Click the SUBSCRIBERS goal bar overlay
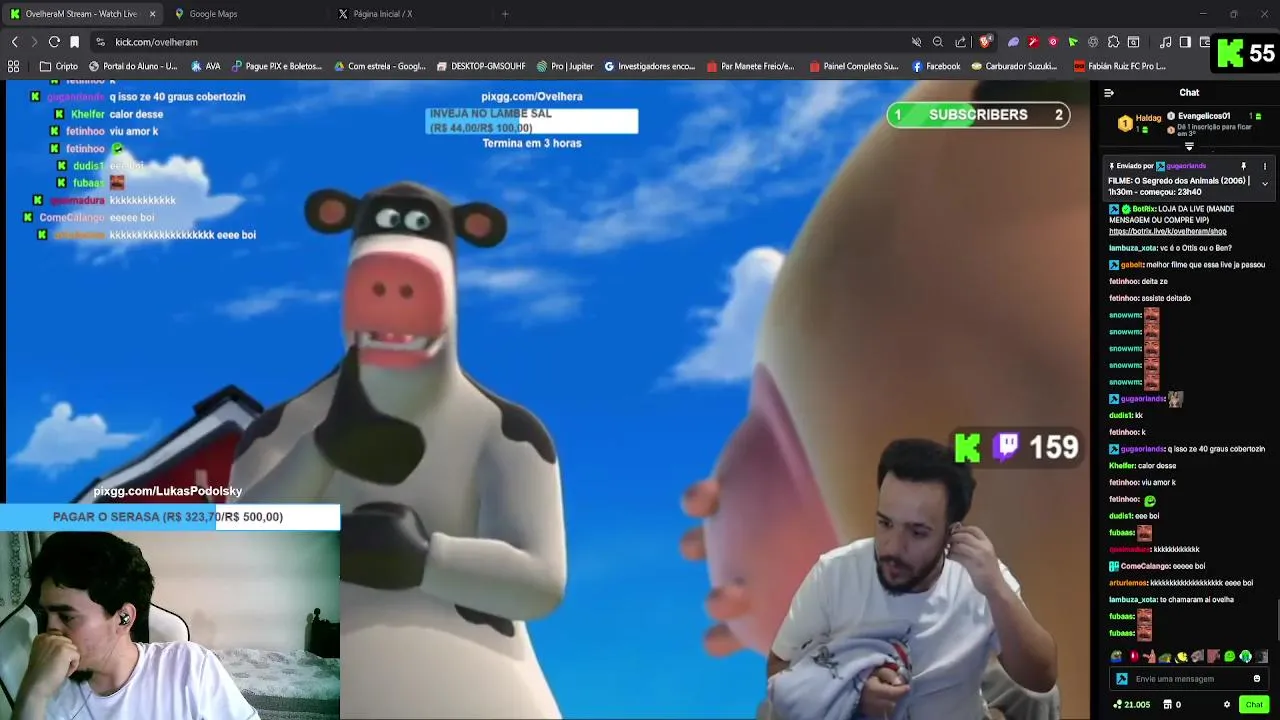This screenshot has width=1280, height=720. (978, 115)
